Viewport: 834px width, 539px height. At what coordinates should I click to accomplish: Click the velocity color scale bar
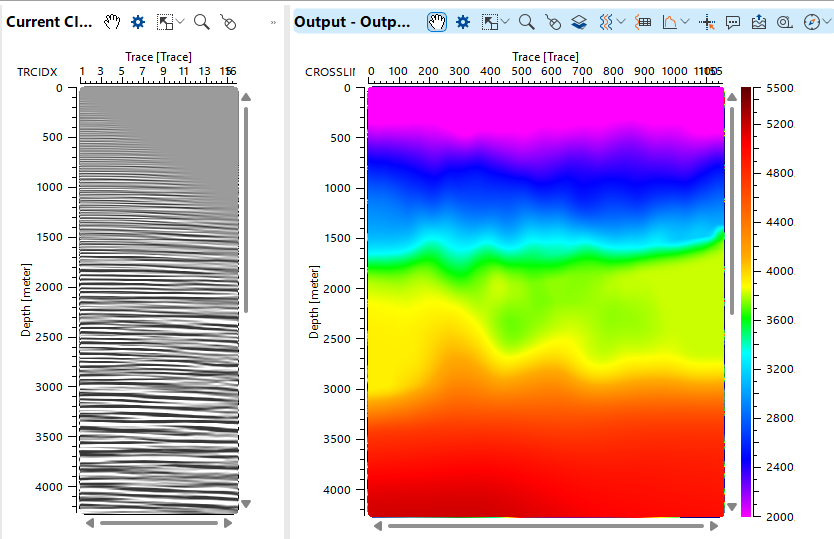(746, 300)
